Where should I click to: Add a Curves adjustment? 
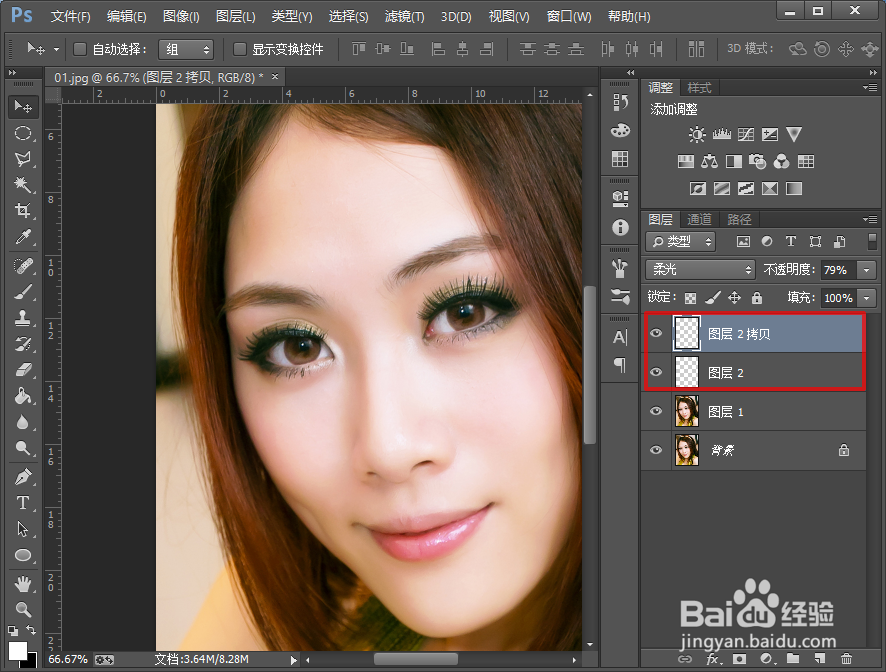click(x=746, y=135)
